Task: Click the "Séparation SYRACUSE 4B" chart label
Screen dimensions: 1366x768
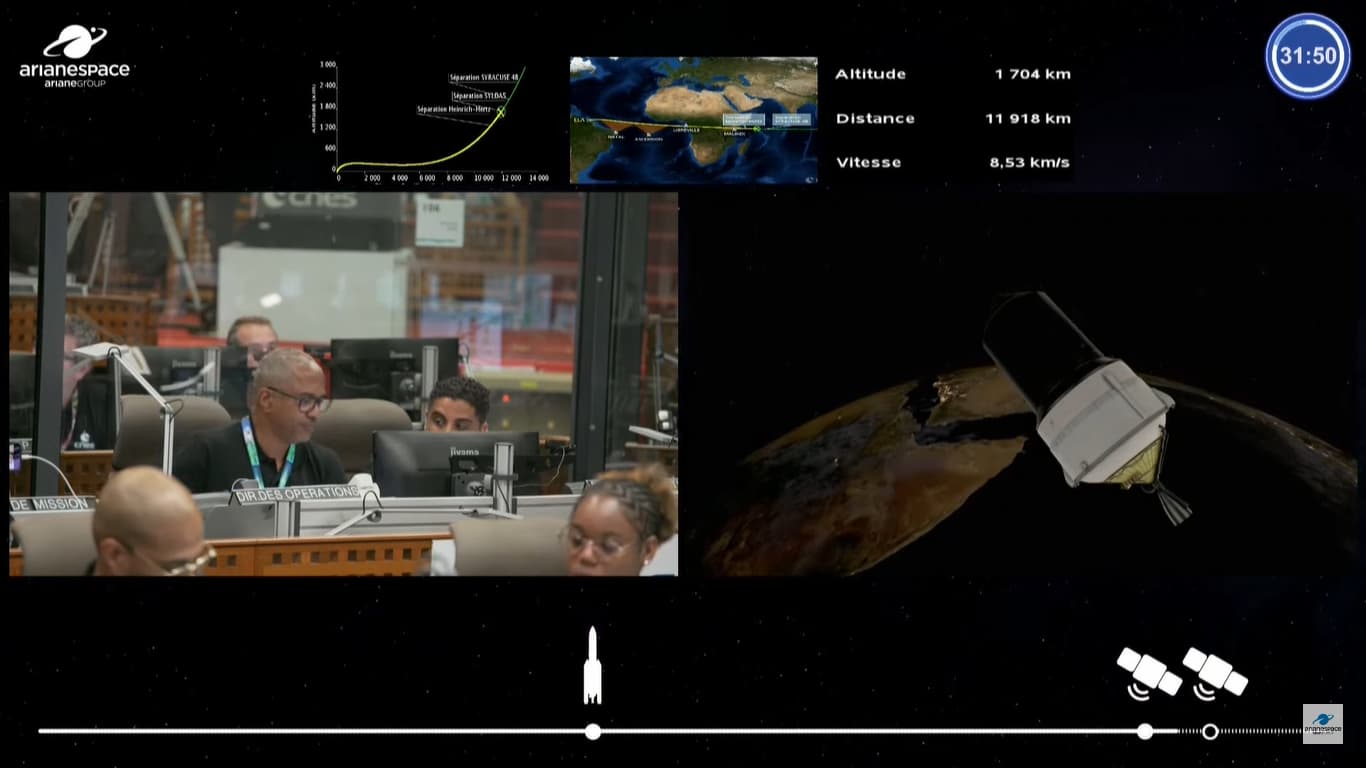Action: [x=485, y=77]
